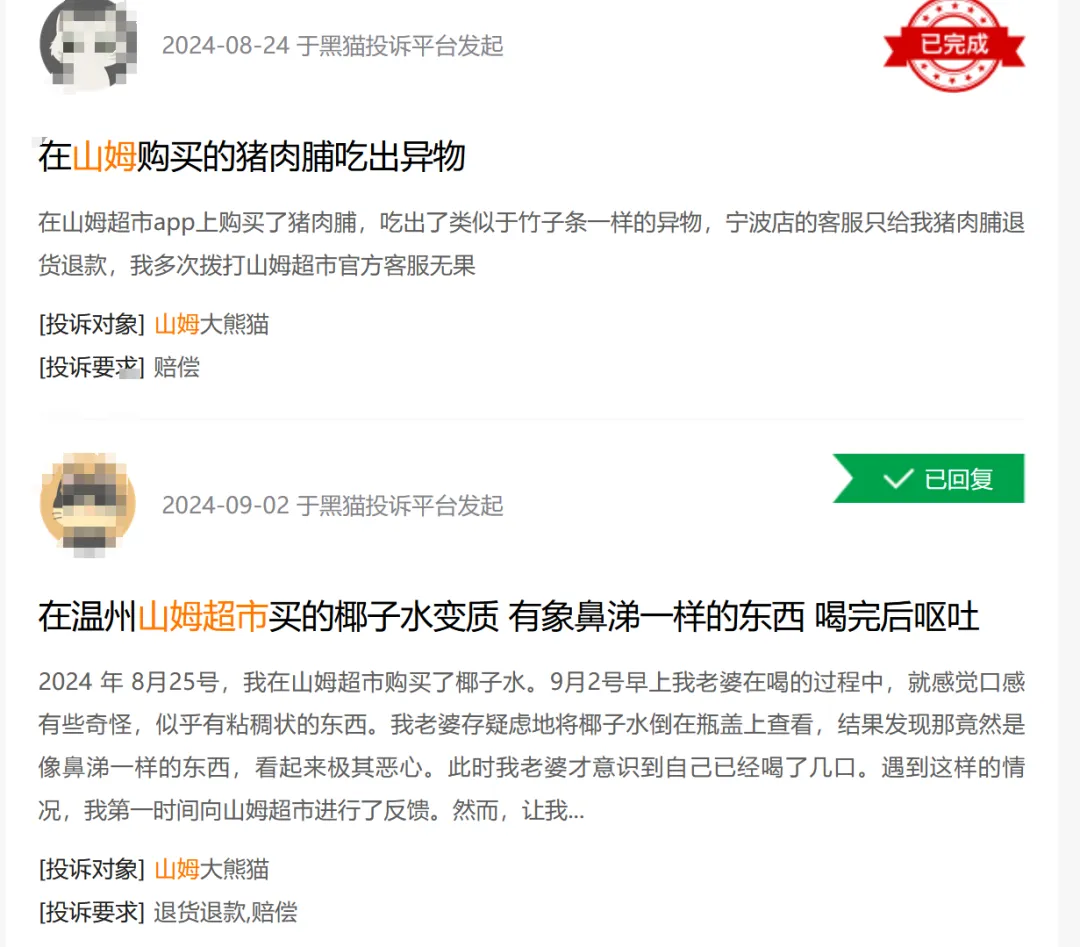The width and height of the screenshot is (1080, 947).
Task: Click 山姆大熊猫 under the second complaint
Action: pyautogui.click(x=211, y=869)
